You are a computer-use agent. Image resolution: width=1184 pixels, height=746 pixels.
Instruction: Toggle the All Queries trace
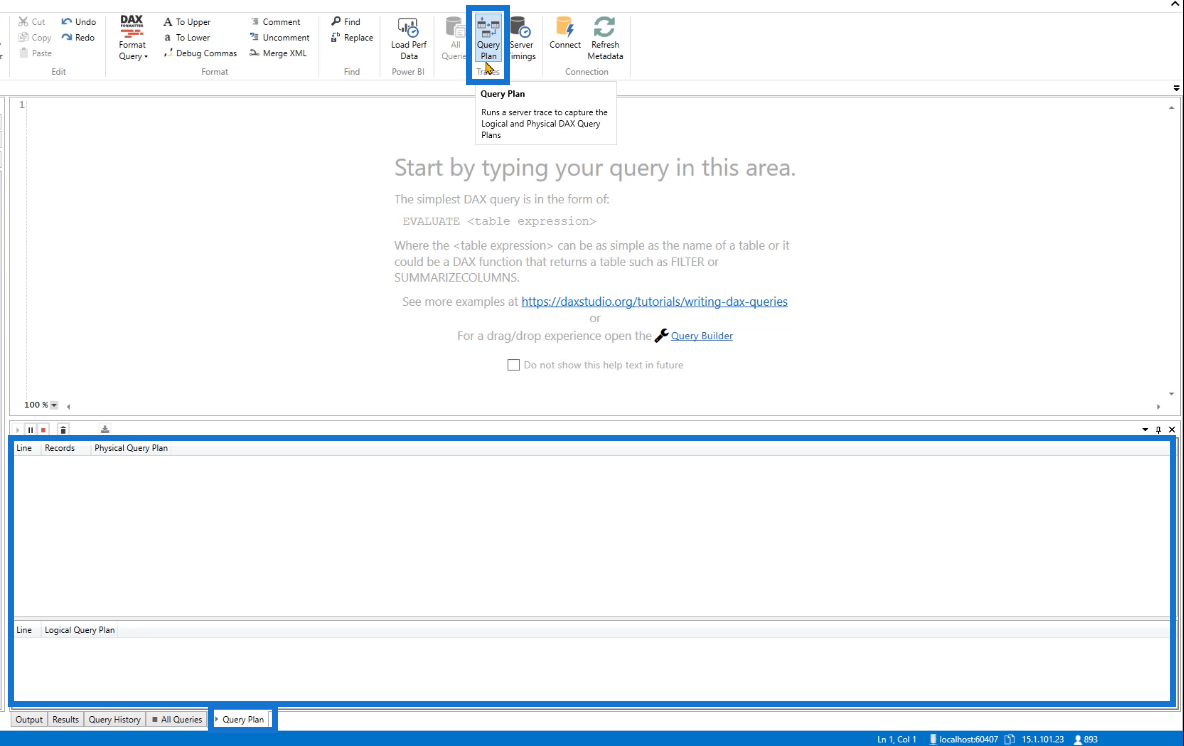[455, 39]
